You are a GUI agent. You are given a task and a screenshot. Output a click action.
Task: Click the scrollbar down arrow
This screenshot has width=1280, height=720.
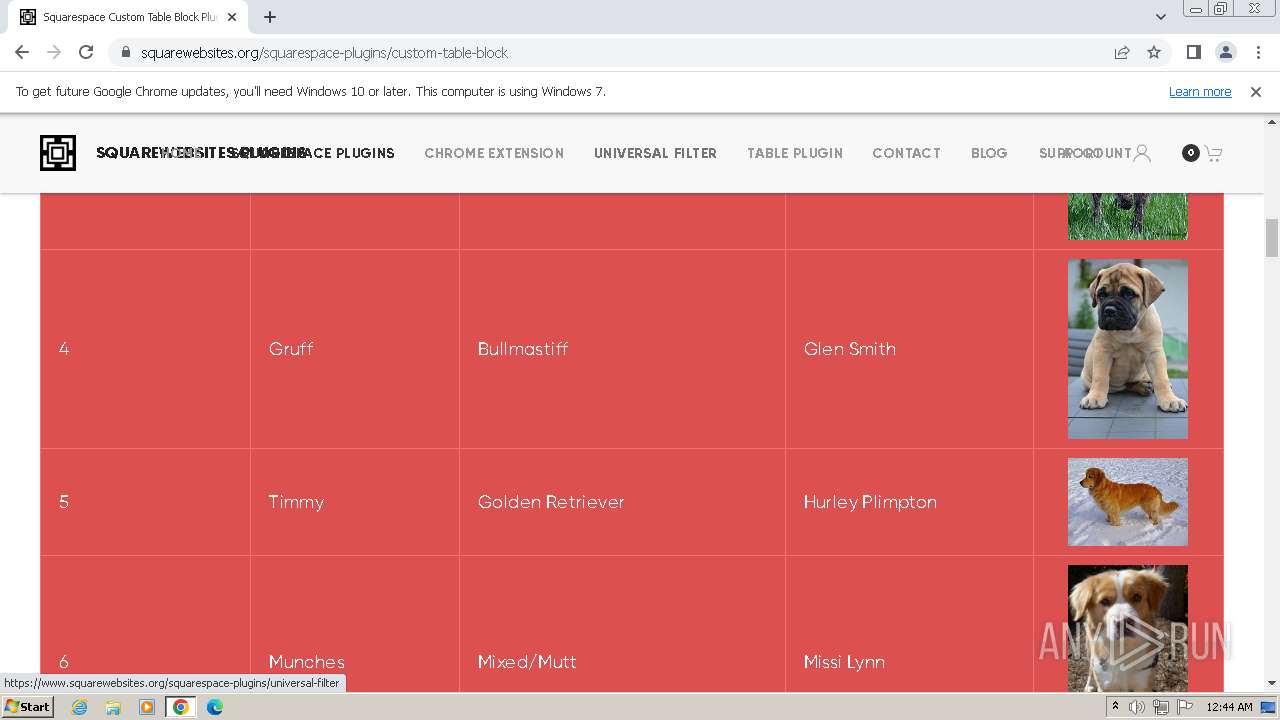click(1272, 683)
